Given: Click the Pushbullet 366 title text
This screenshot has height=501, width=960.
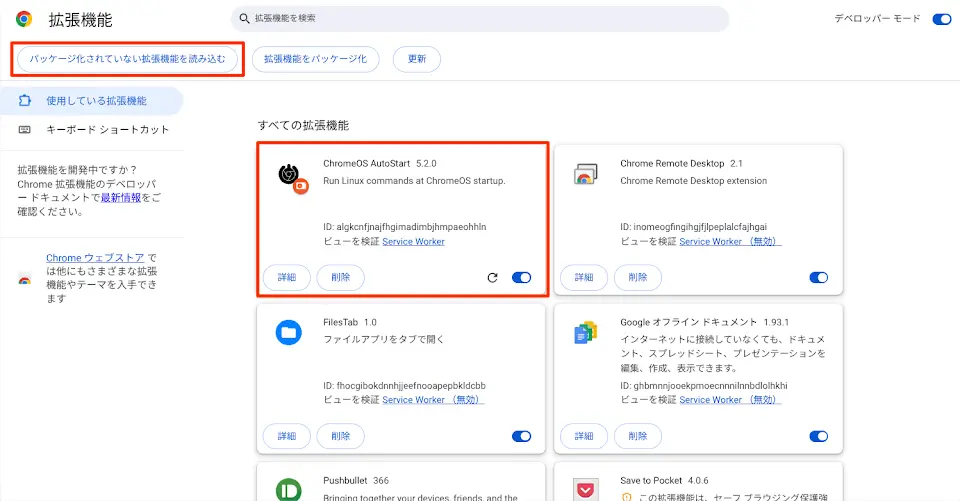Looking at the screenshot, I should 356,481.
